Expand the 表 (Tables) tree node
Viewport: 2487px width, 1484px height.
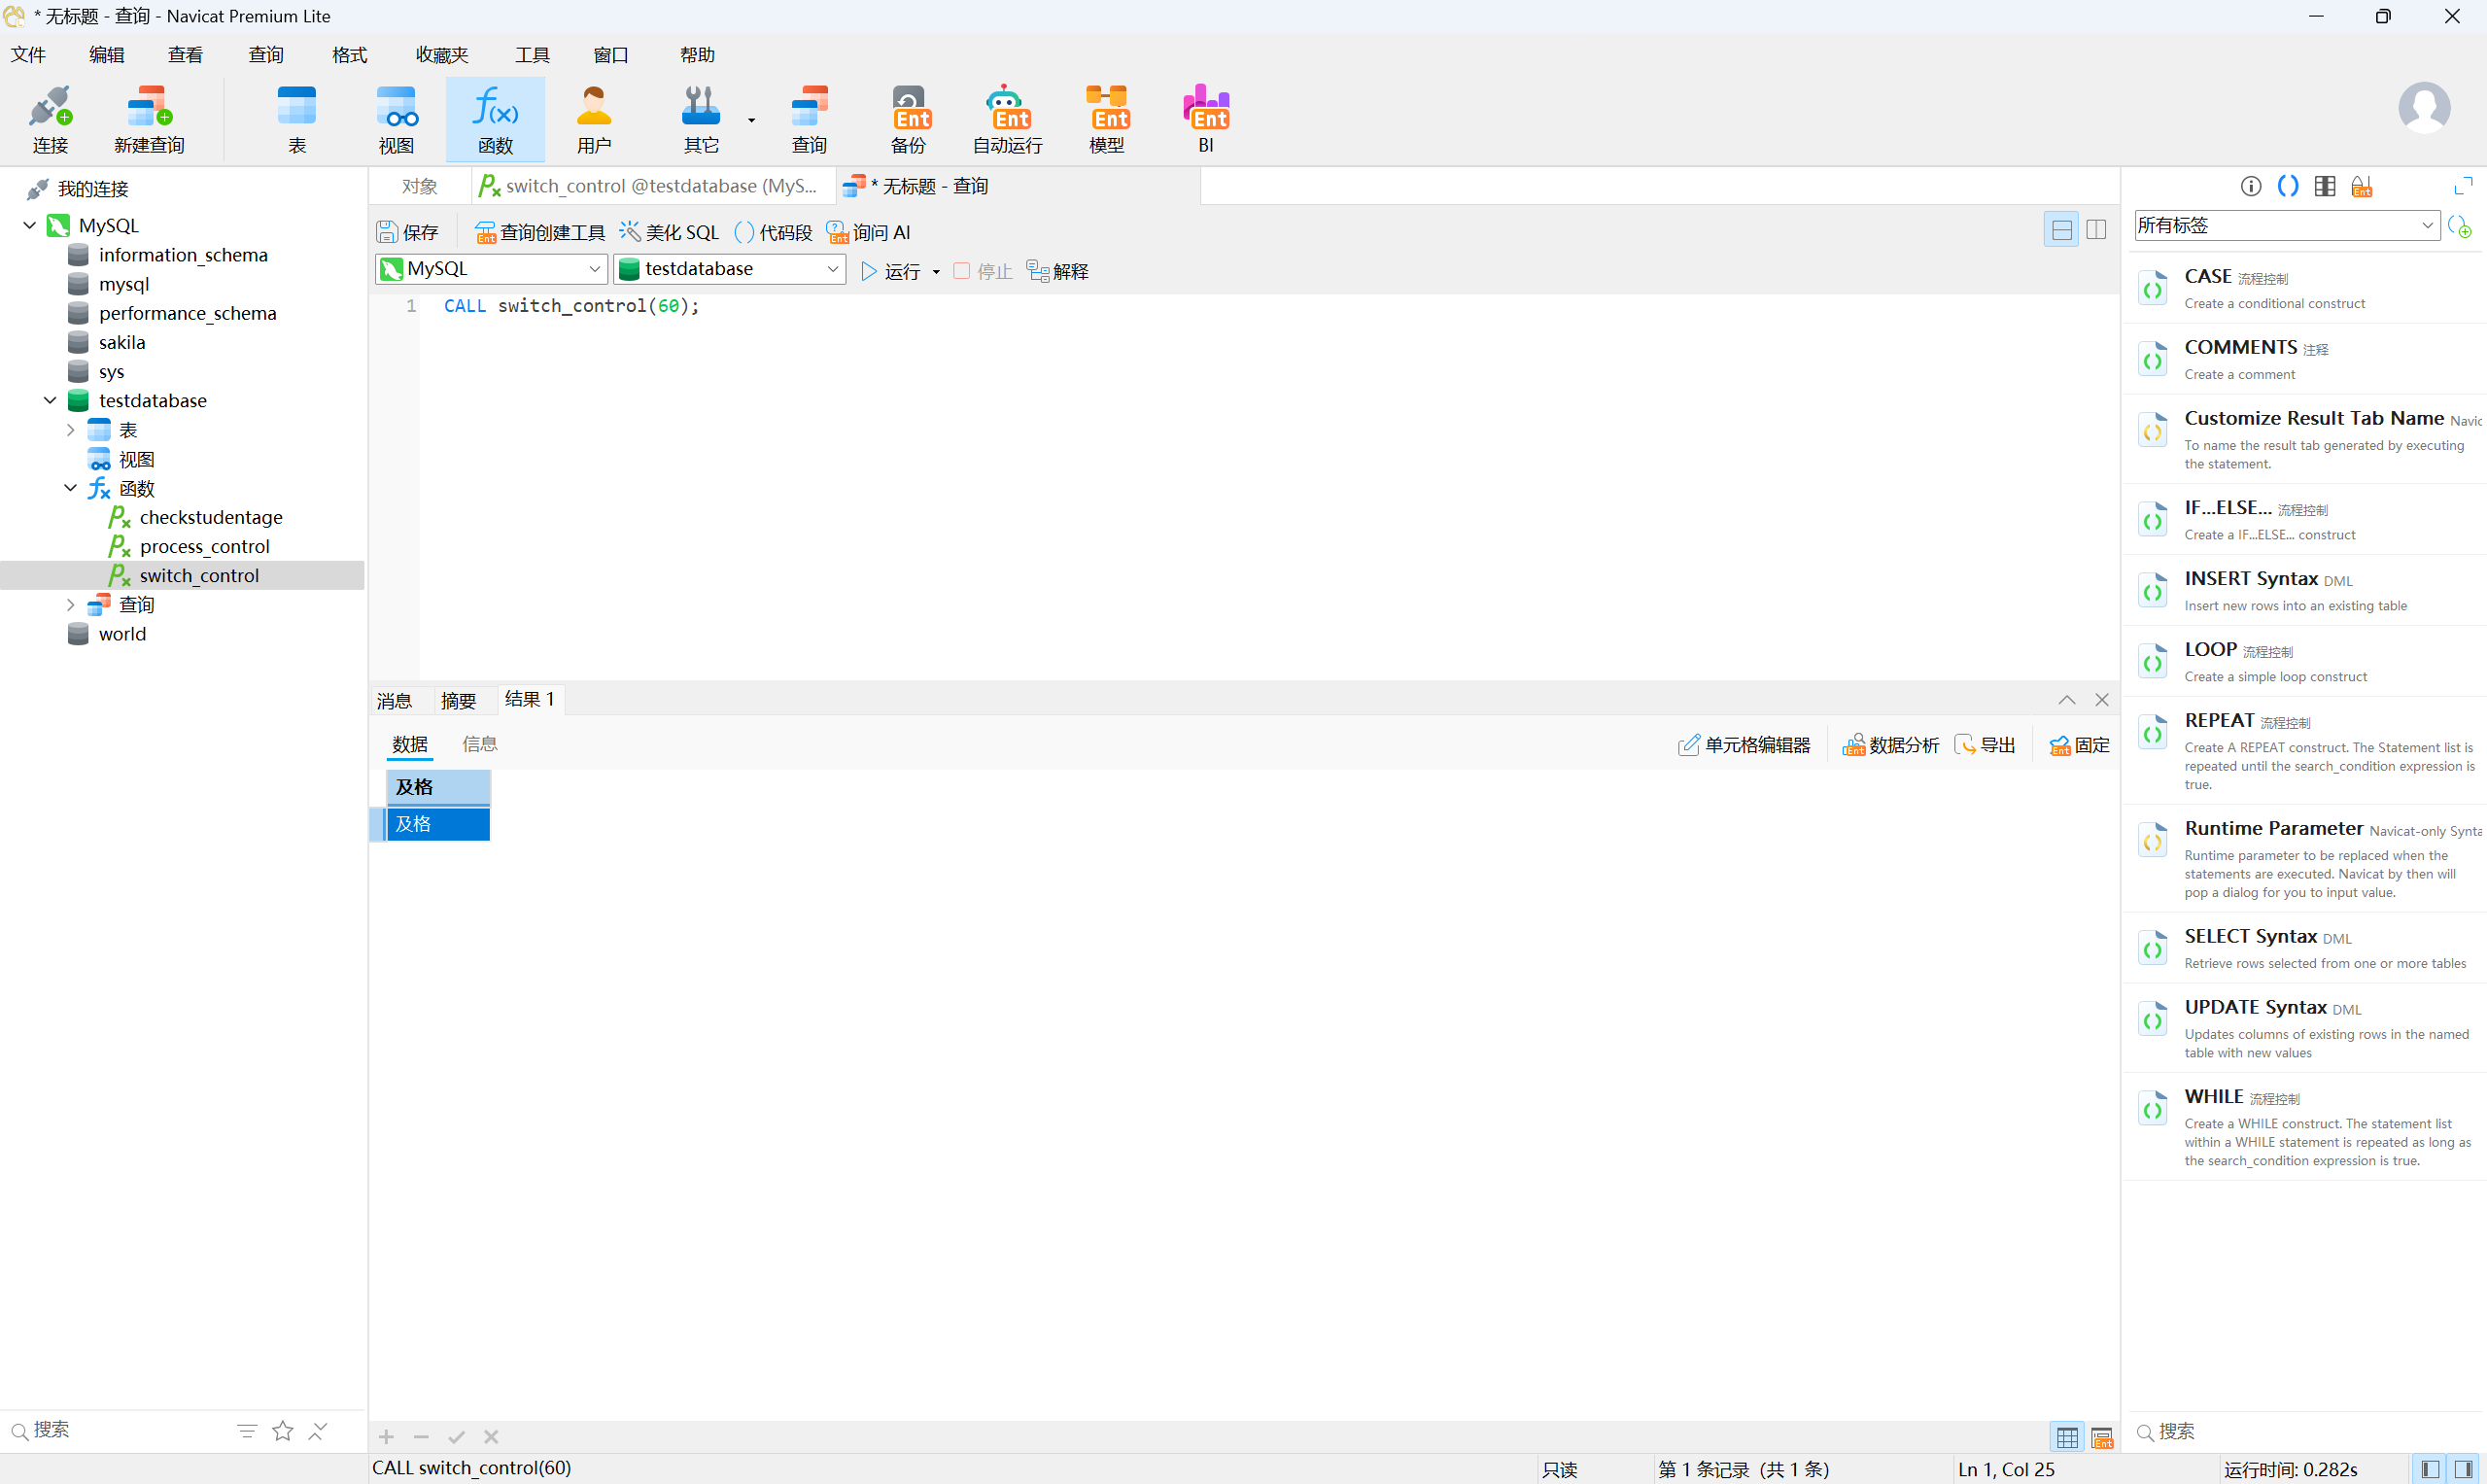pyautogui.click(x=70, y=430)
